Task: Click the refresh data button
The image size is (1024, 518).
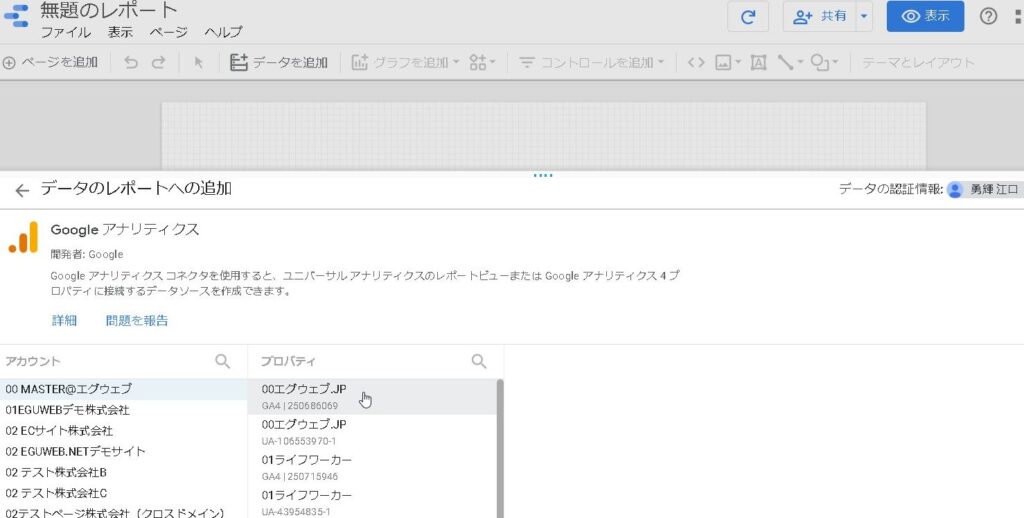Action: (748, 17)
